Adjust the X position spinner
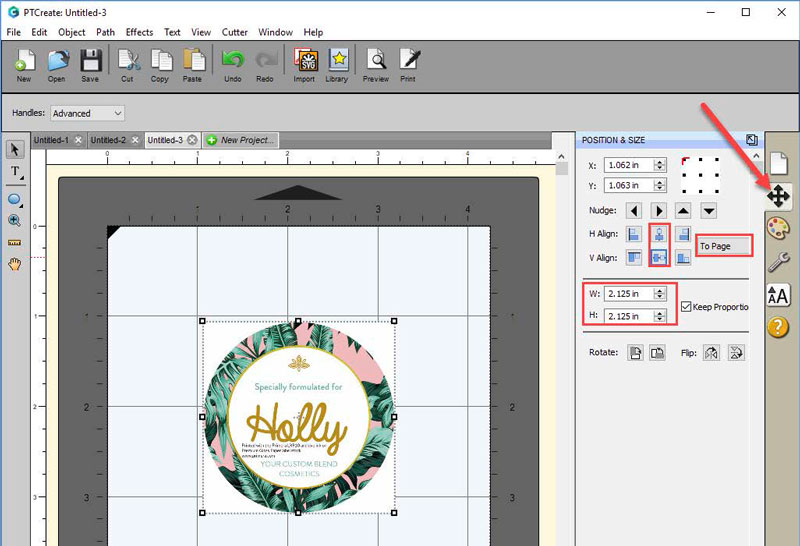Viewport: 800px width, 546px height. [x=660, y=165]
